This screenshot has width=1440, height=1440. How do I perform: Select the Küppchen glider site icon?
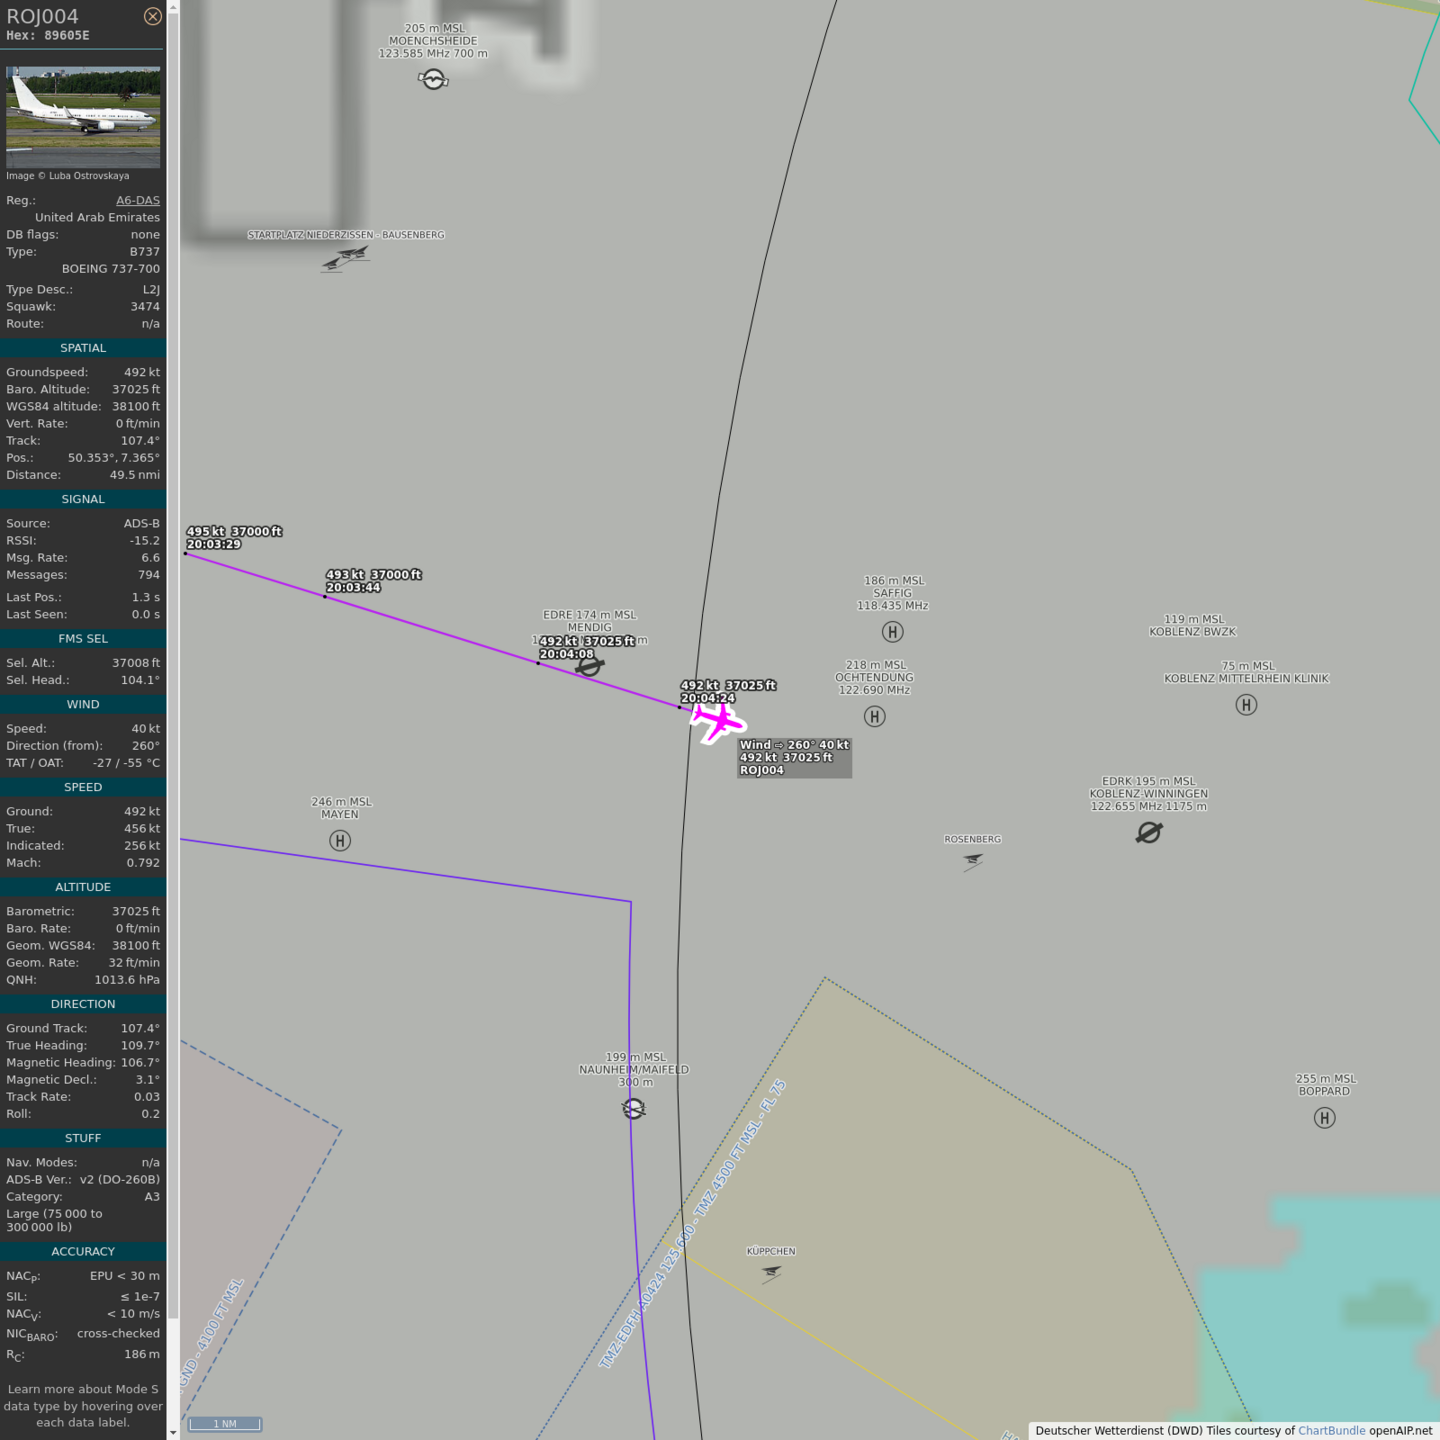coord(771,1272)
